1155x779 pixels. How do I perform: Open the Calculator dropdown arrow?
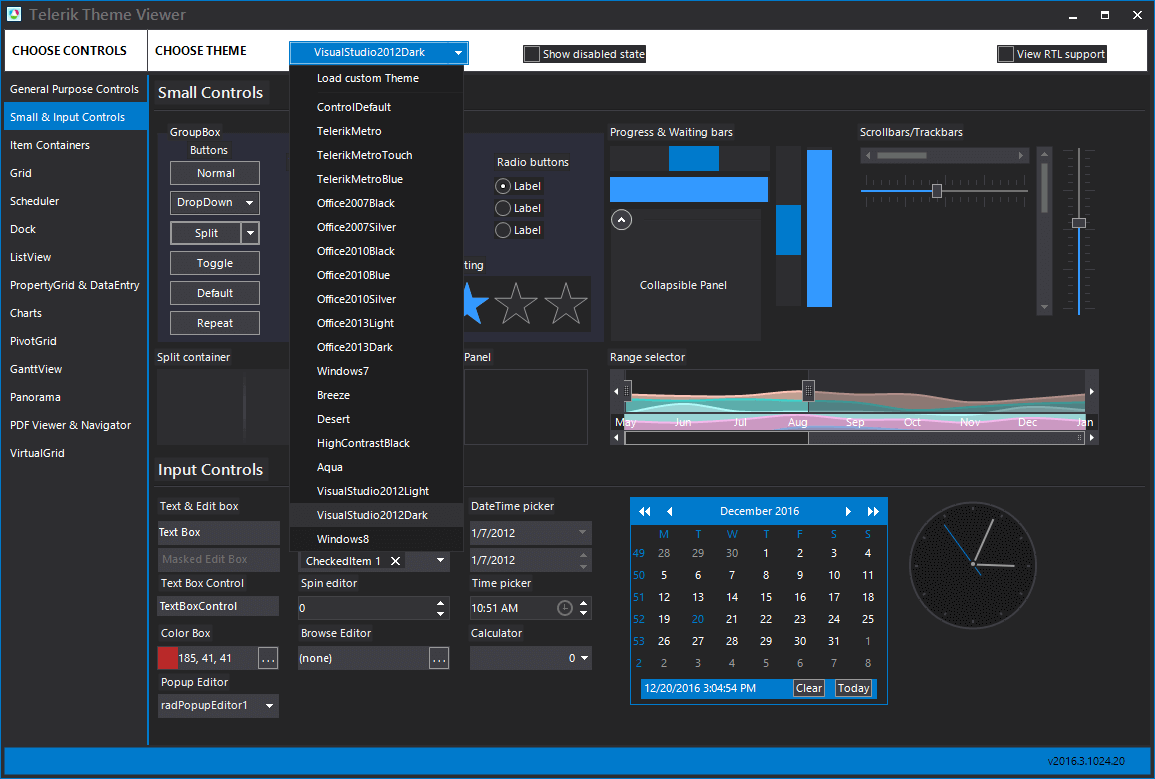click(x=584, y=658)
